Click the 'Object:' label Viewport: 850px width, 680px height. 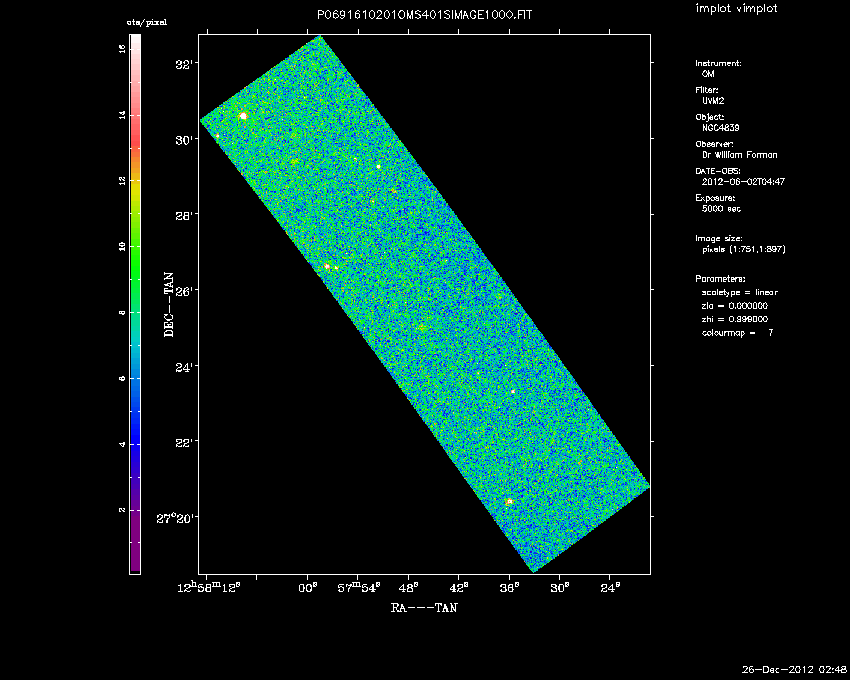(710, 117)
